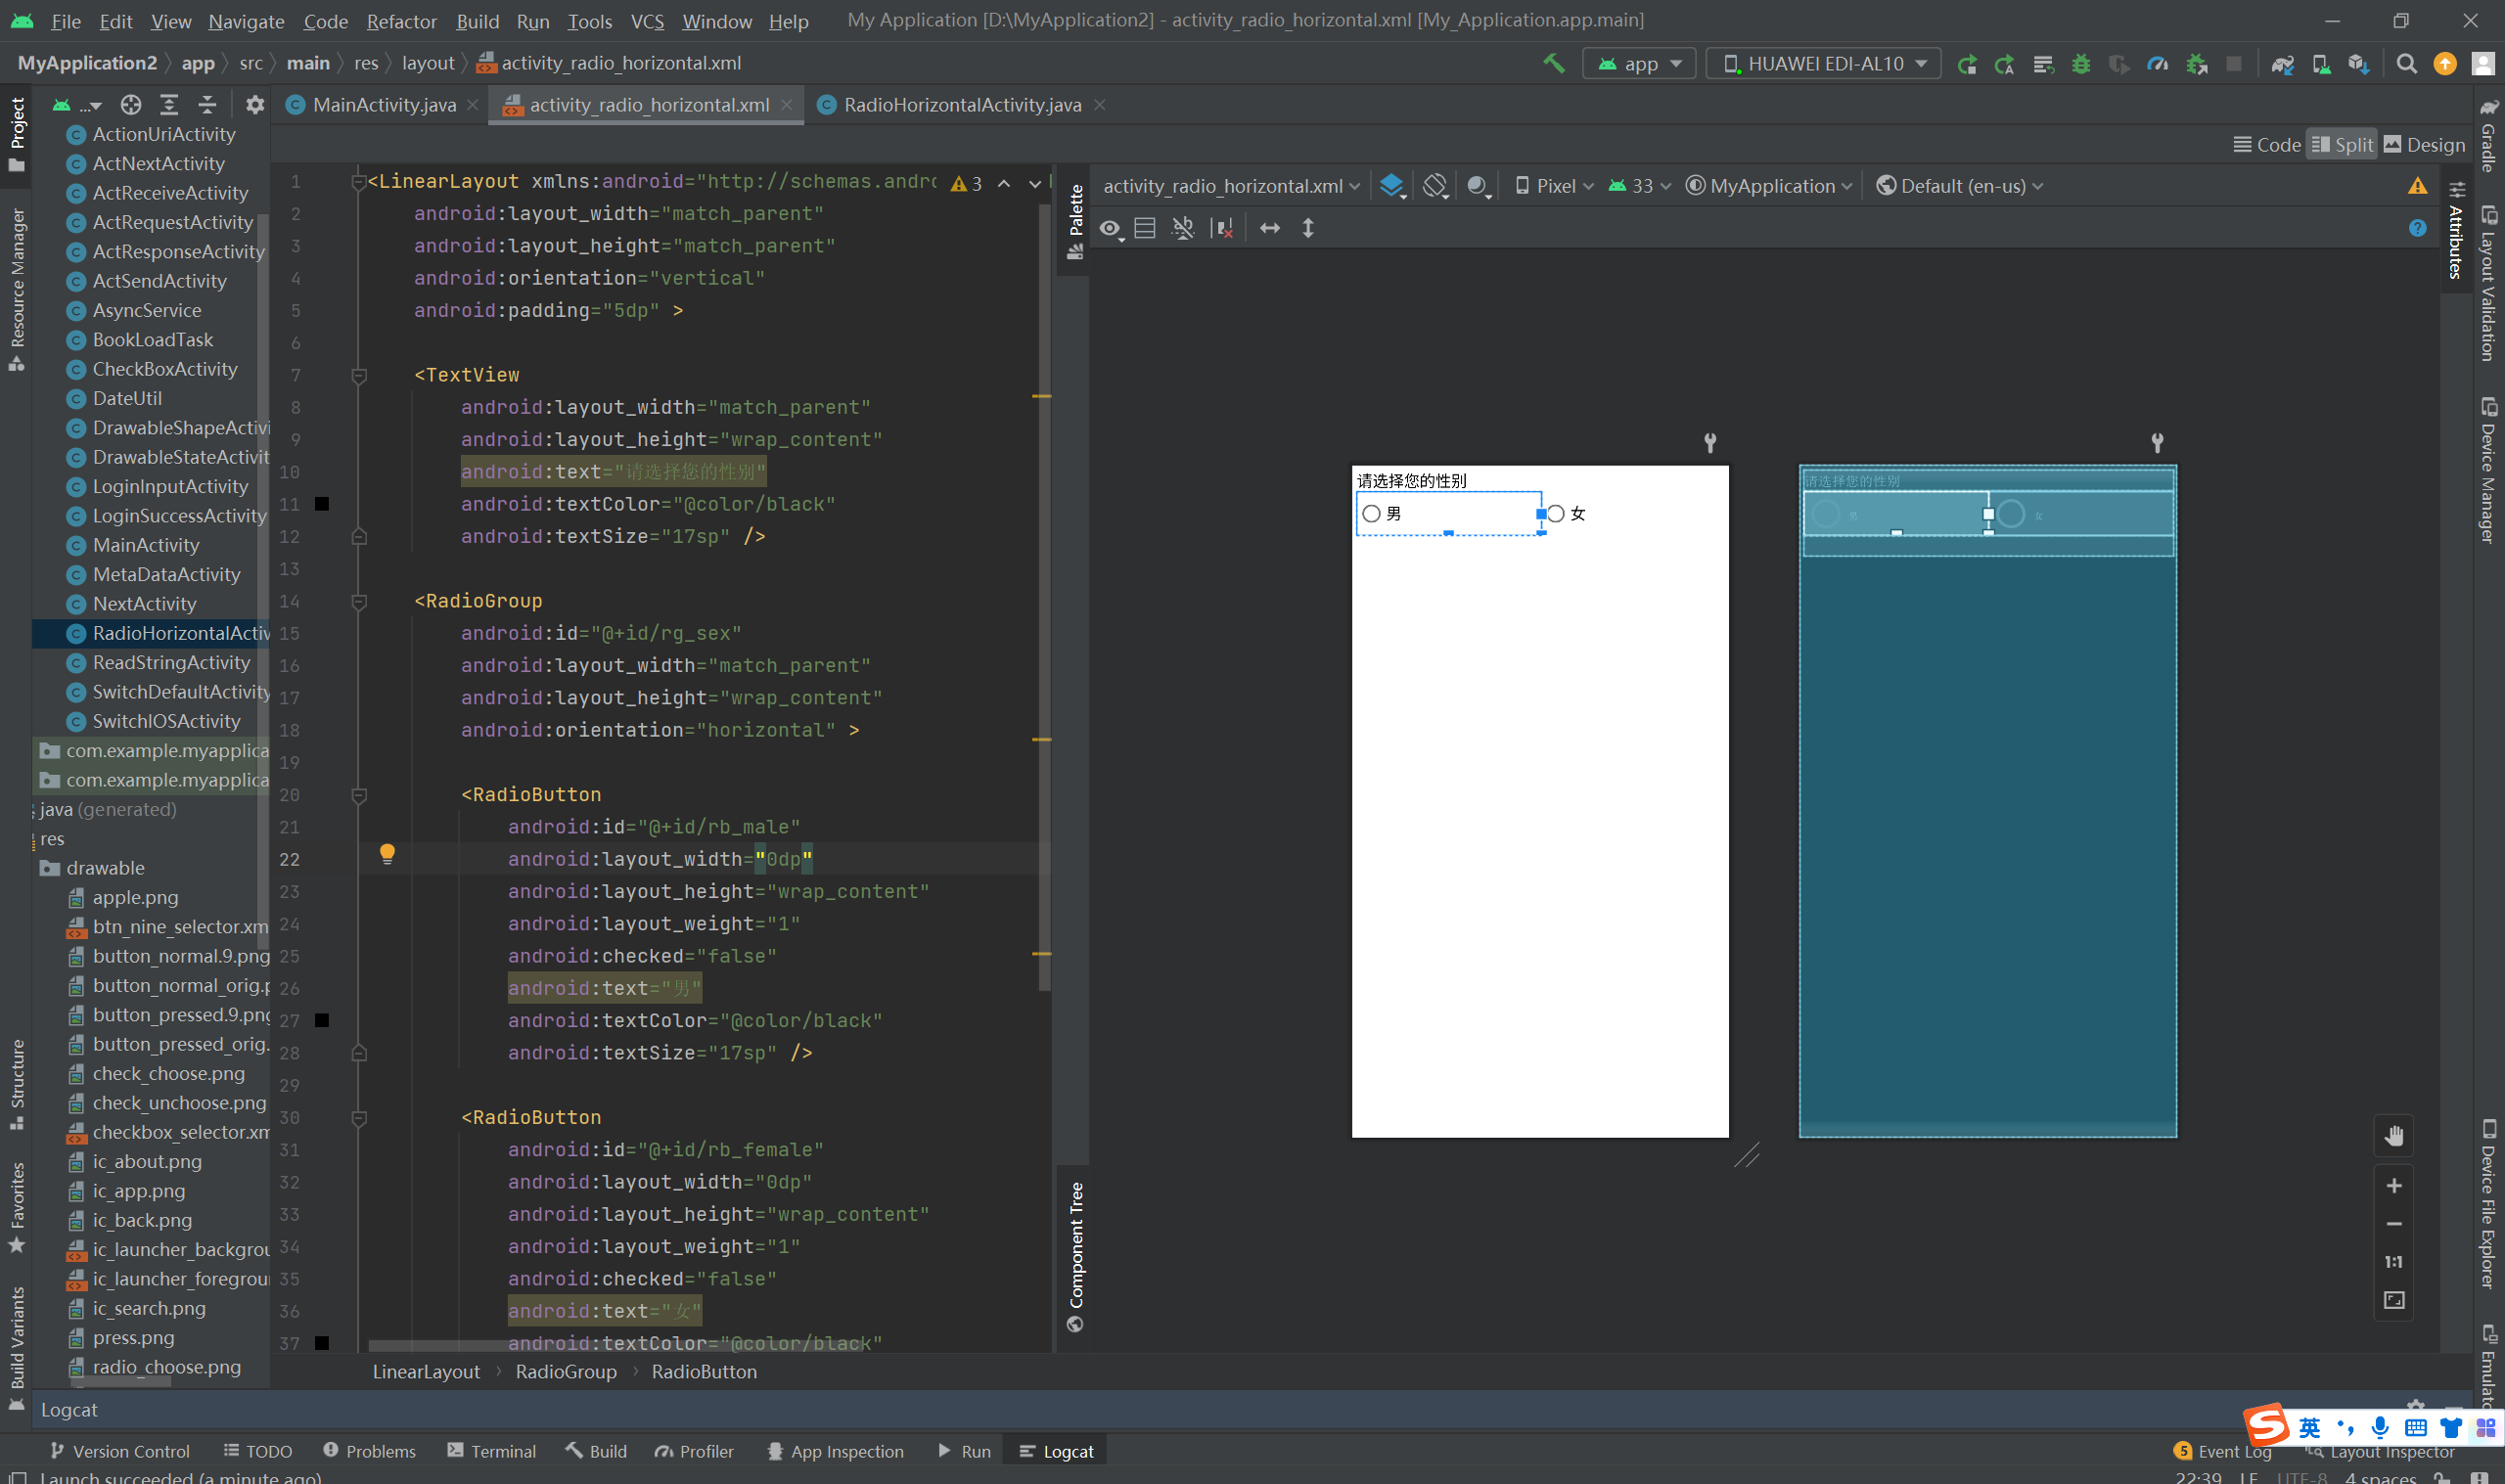Zoom in using the plus icon
This screenshot has height=1484, width=2505.
coord(2393,1186)
